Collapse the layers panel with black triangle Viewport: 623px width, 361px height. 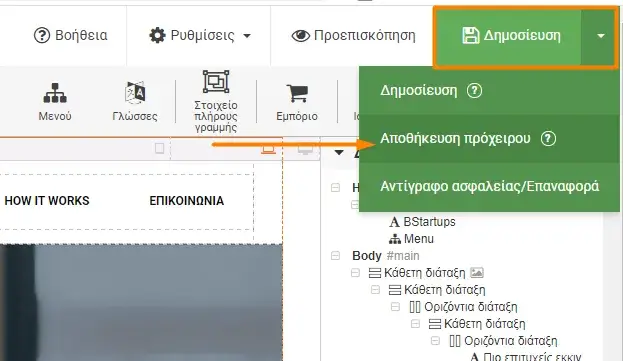point(339,152)
